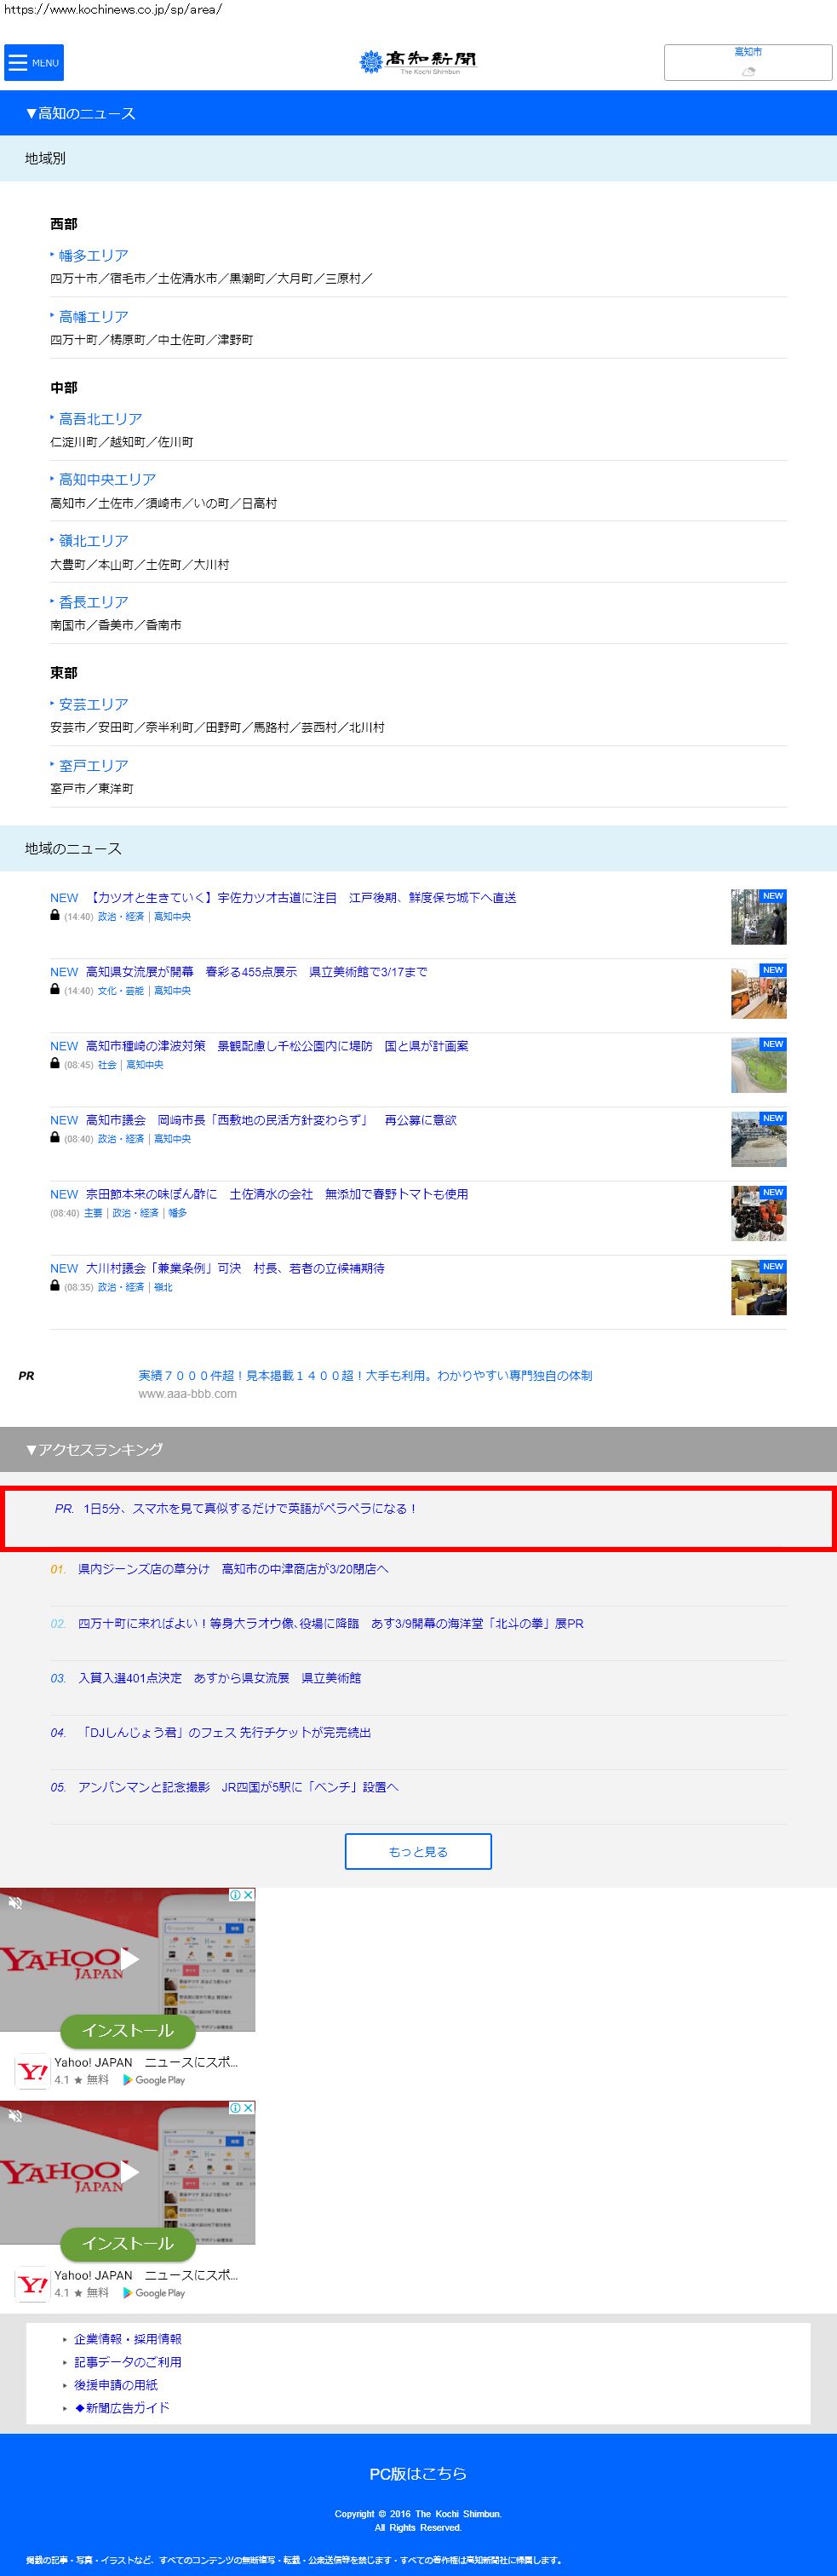Screen dimensions: 837x2576
Task: Open the カツオと生きていく news article
Action: pos(301,897)
